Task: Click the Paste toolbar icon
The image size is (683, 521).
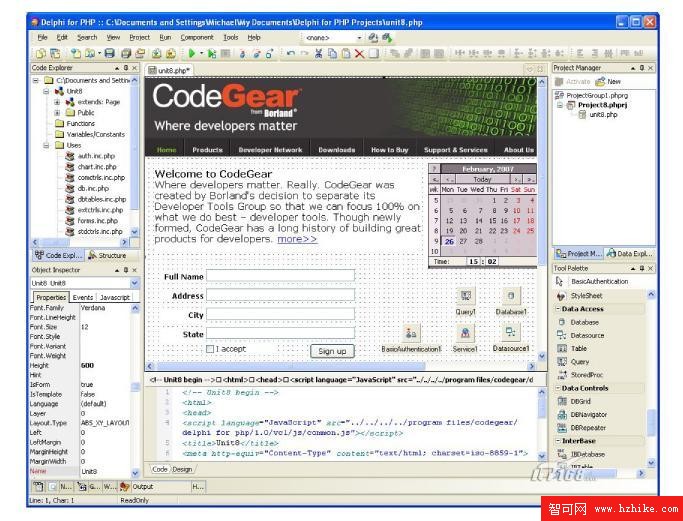Action: tap(346, 54)
